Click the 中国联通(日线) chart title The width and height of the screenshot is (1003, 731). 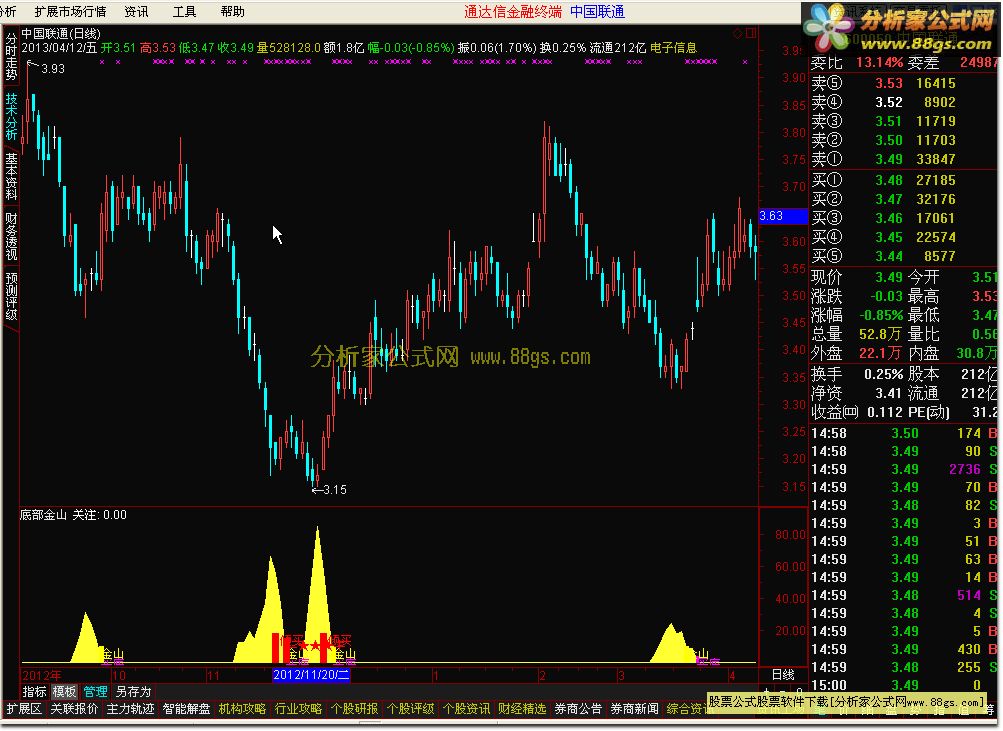pyautogui.click(x=61, y=33)
